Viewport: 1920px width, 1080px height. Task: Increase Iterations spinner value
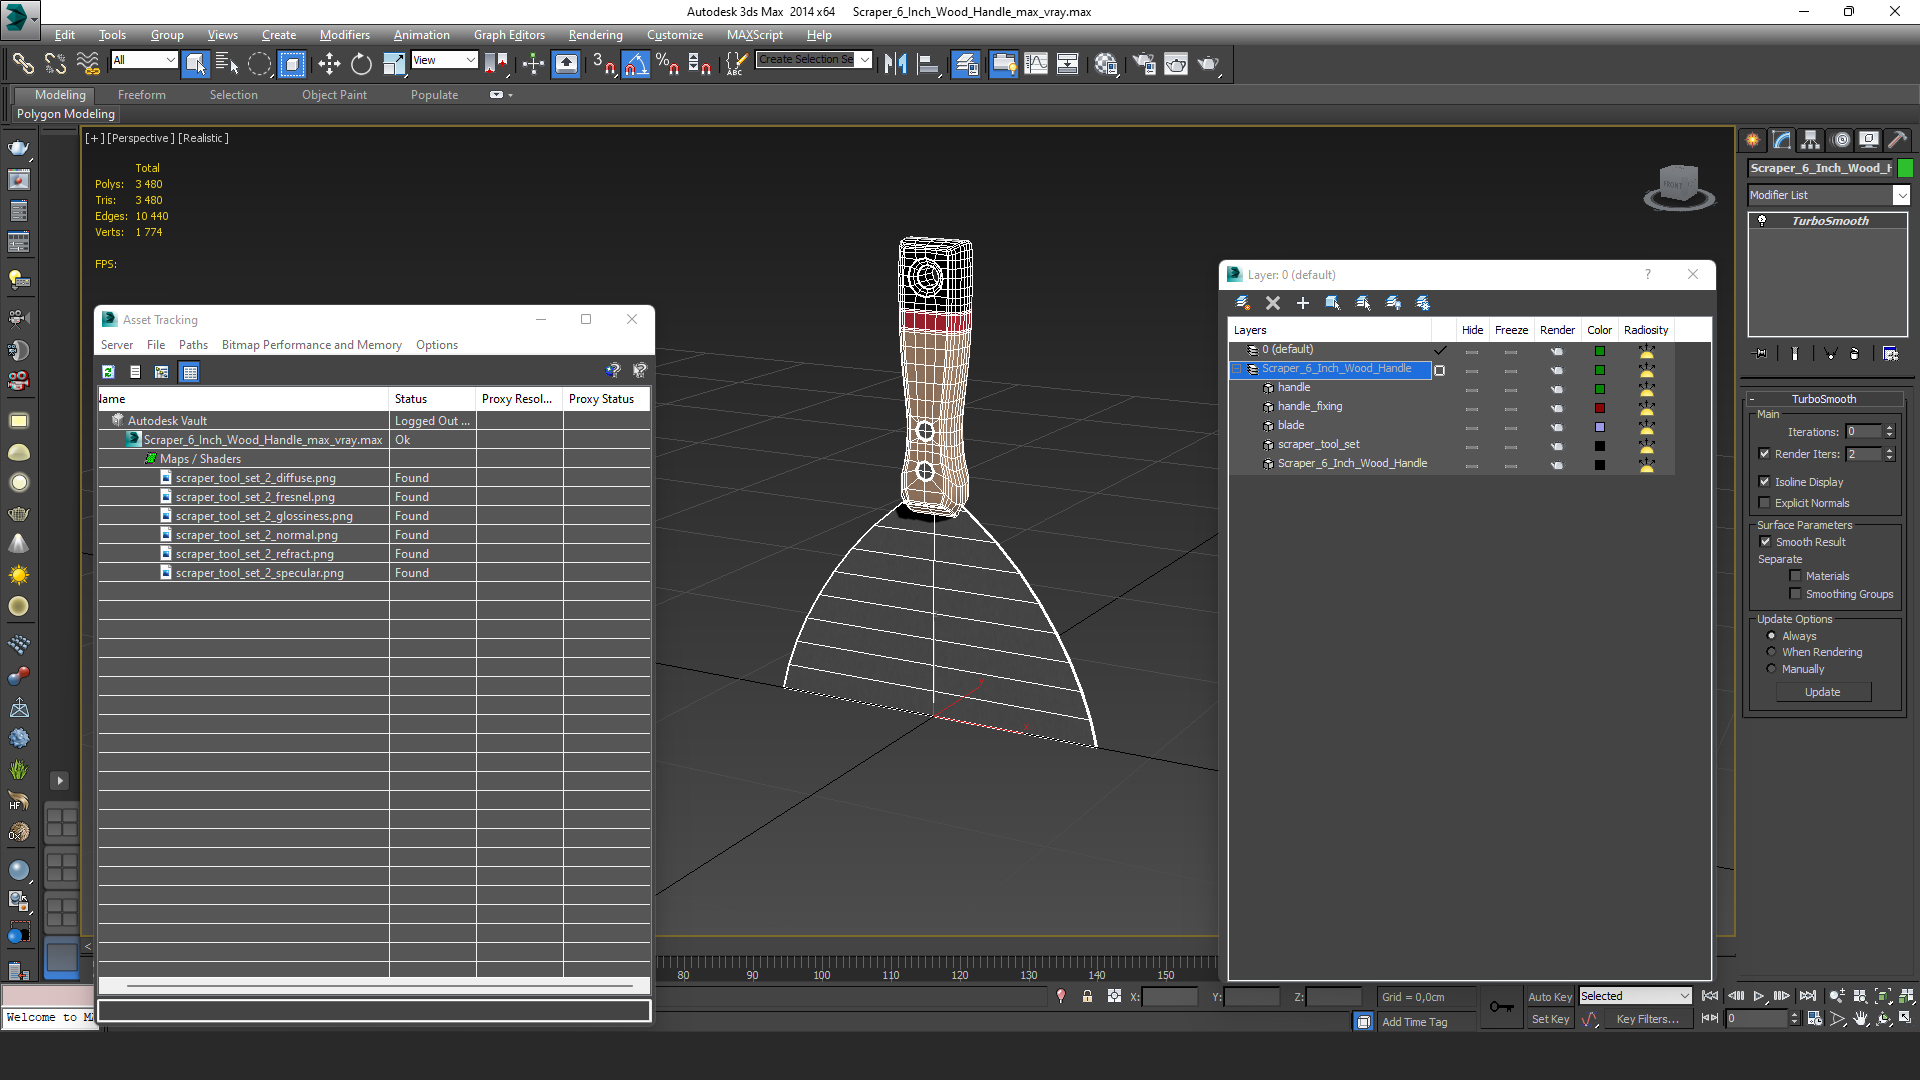[x=1889, y=428]
